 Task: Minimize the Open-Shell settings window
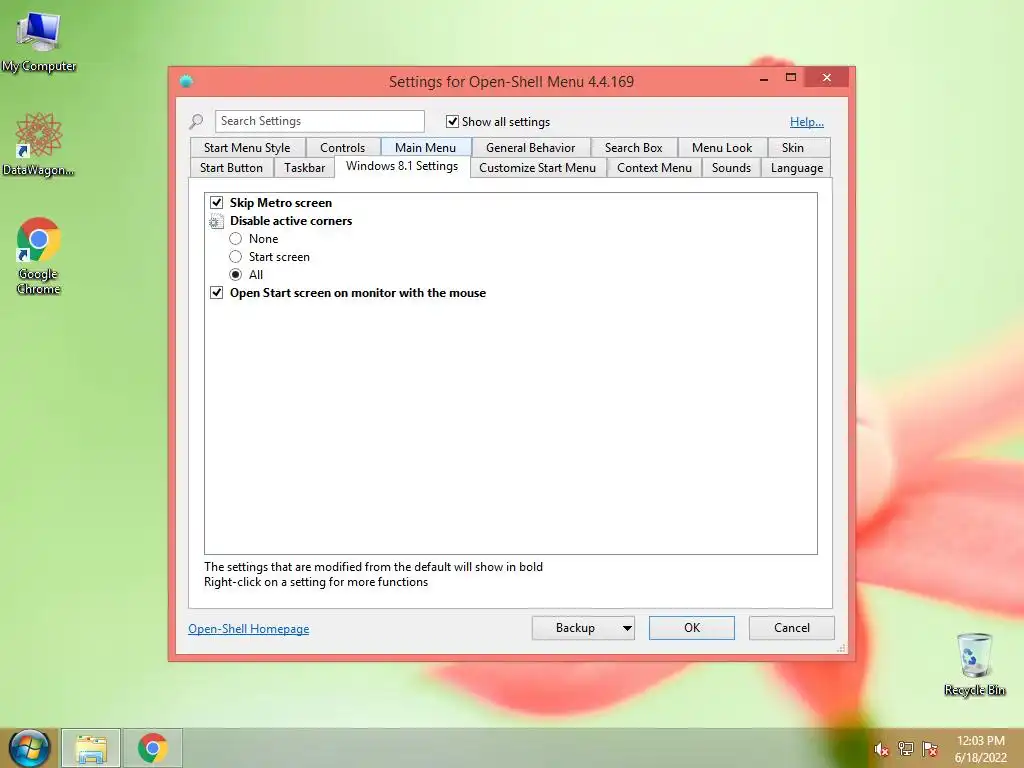(763, 78)
